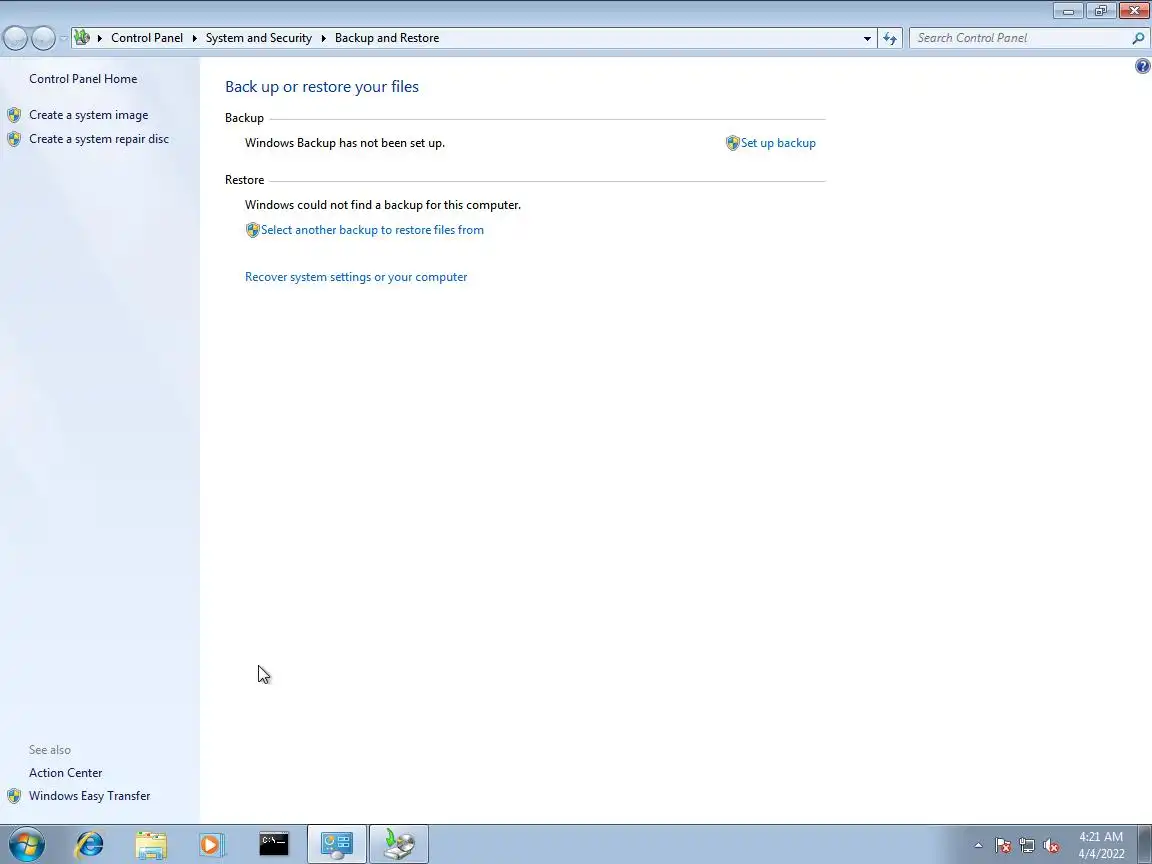Click the shield icon beside Create a system image

coord(14,115)
